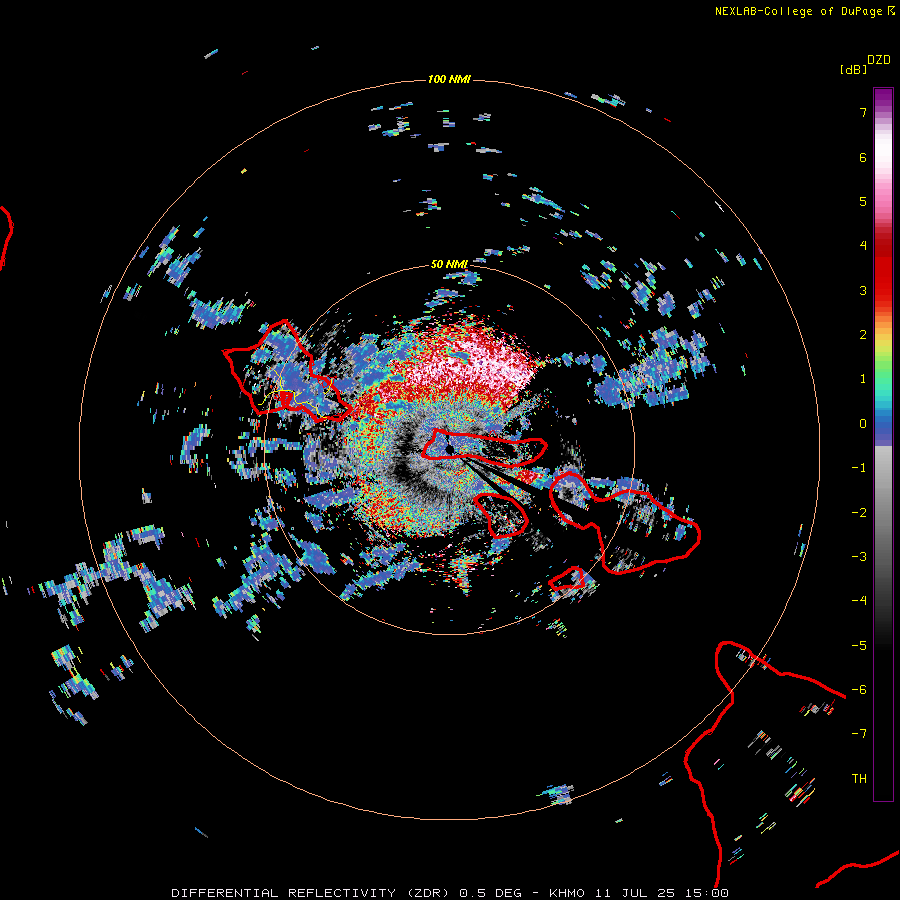Click the 7 dB legend value
900x900 pixels.
863,112
